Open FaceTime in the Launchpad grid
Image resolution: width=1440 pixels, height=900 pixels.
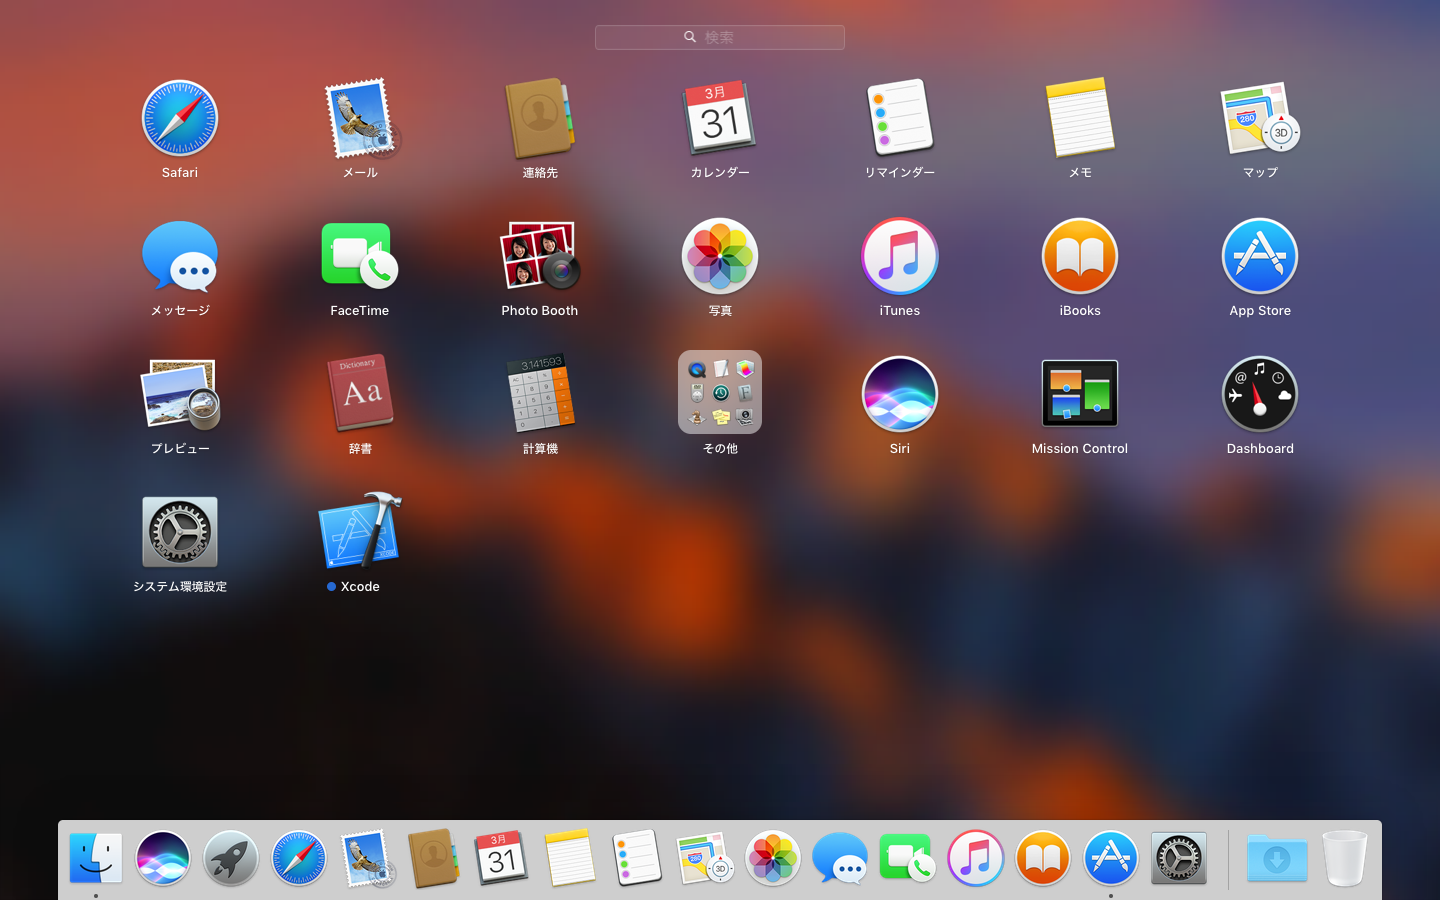point(360,257)
